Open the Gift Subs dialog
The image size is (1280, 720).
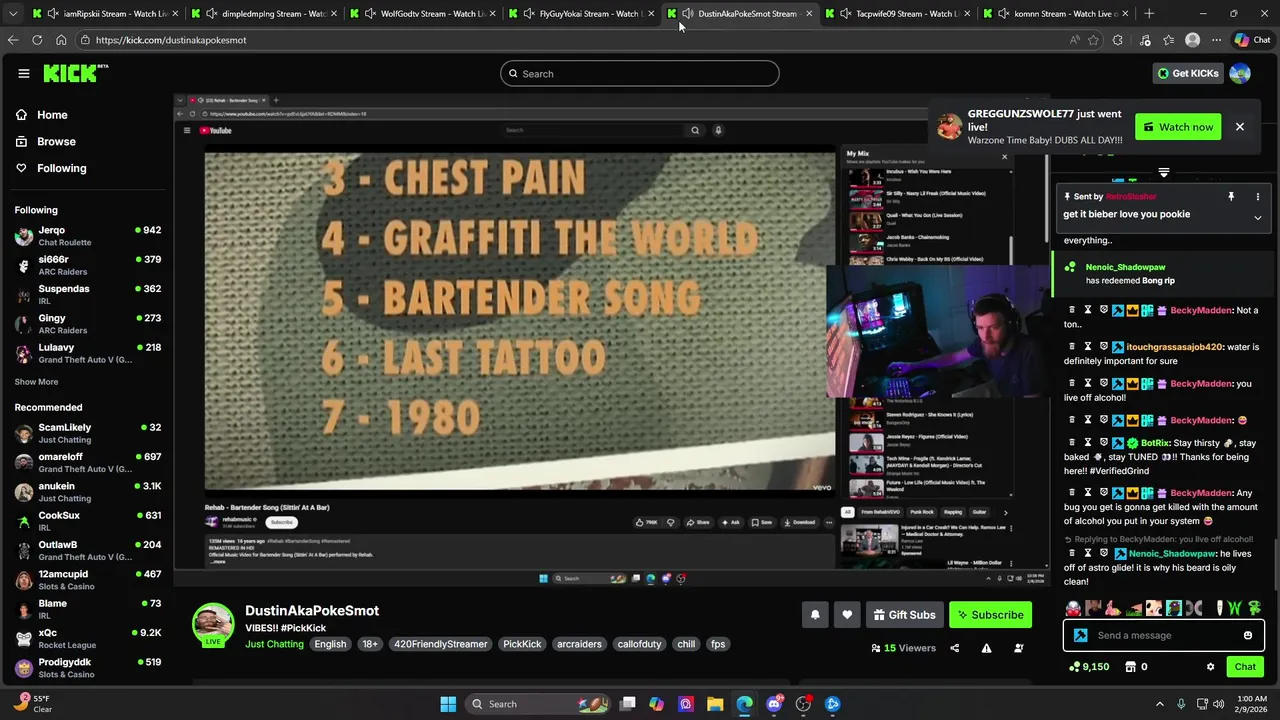904,615
